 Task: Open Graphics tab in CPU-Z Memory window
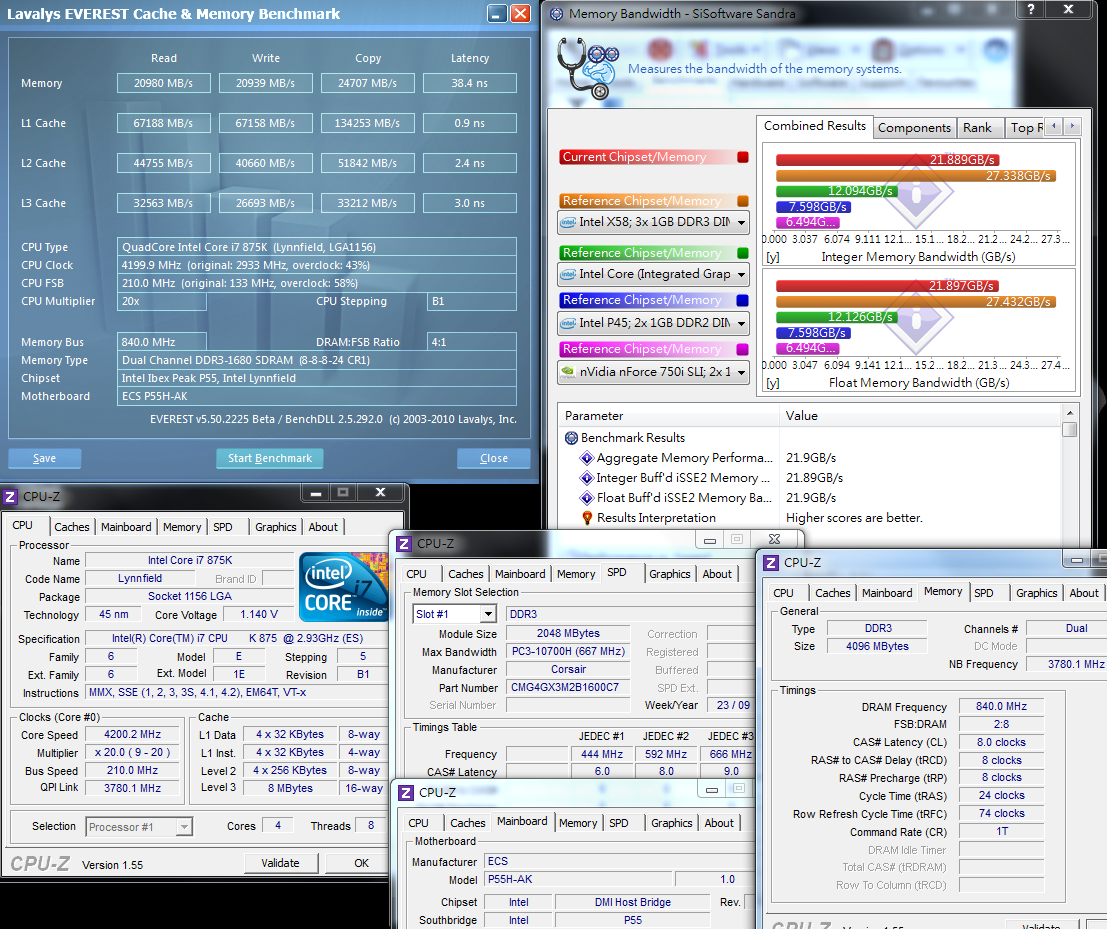1036,593
